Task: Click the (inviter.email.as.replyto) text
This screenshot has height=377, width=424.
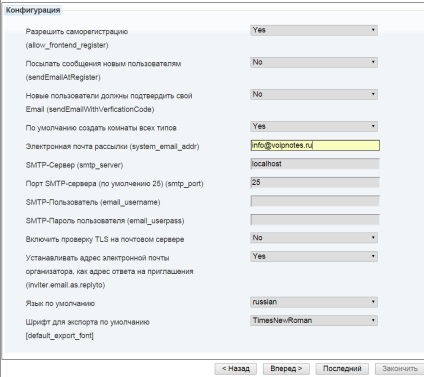Action: 65,285
